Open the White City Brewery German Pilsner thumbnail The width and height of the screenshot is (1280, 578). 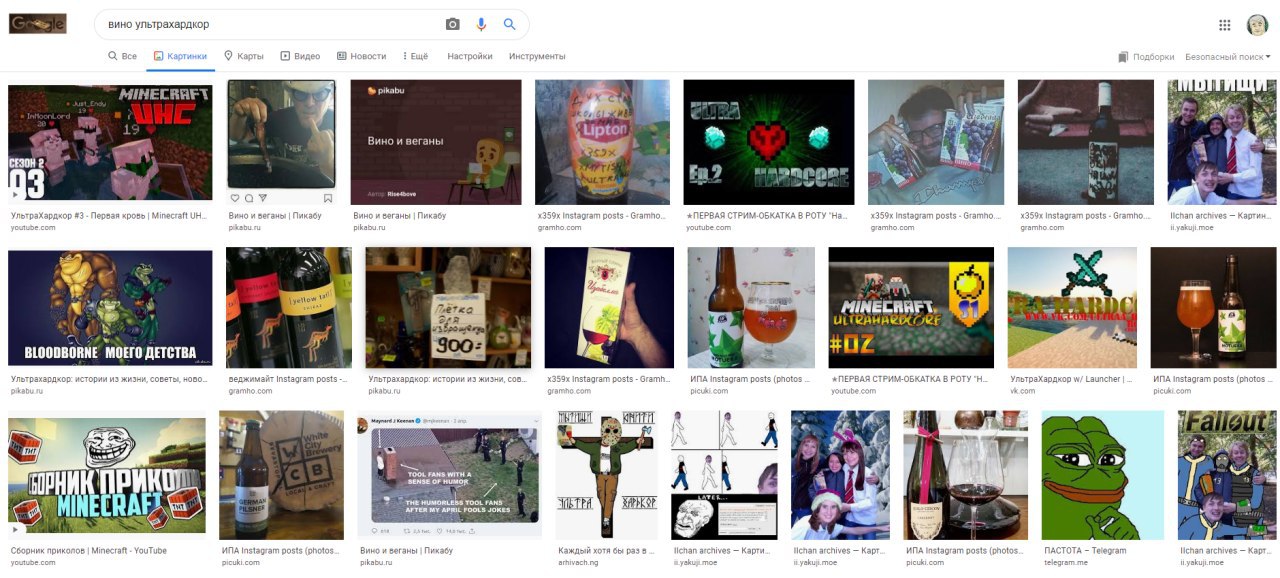pyautogui.click(x=281, y=475)
